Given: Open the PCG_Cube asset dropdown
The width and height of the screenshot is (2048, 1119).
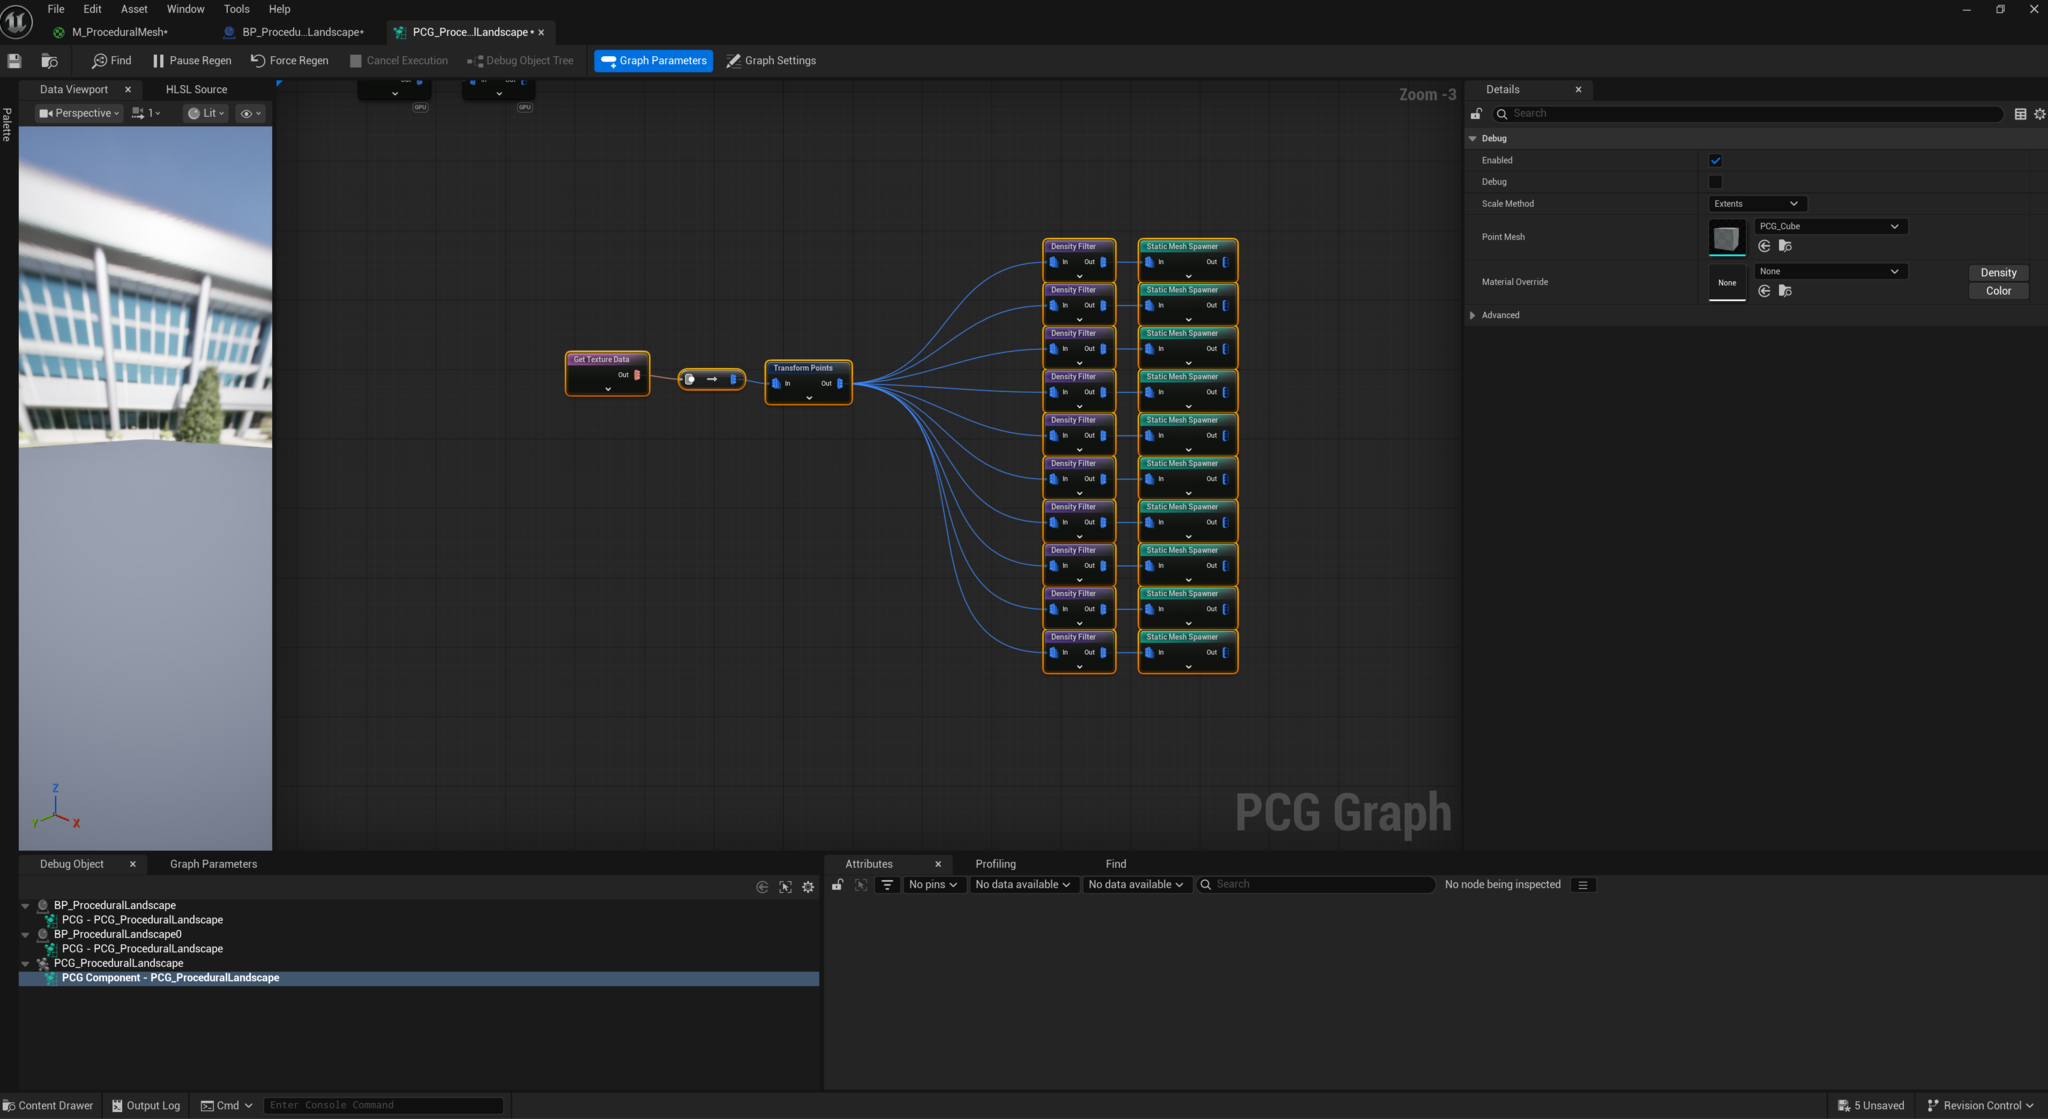Looking at the screenshot, I should [1830, 227].
